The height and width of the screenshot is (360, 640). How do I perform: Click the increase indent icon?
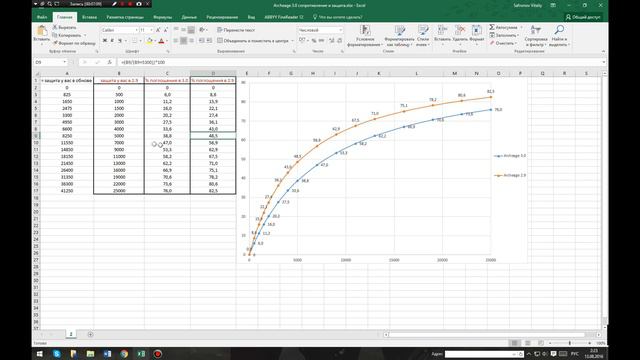[x=209, y=40]
